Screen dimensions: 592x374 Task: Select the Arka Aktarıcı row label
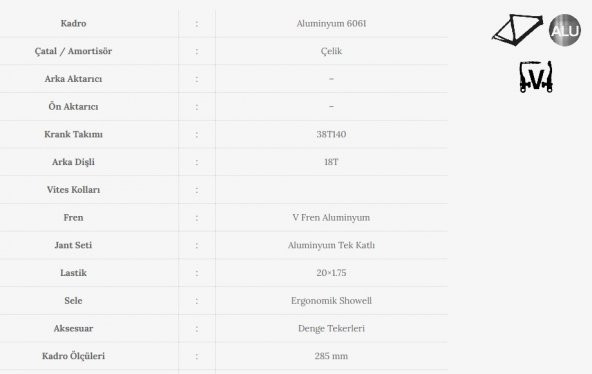[73, 79]
